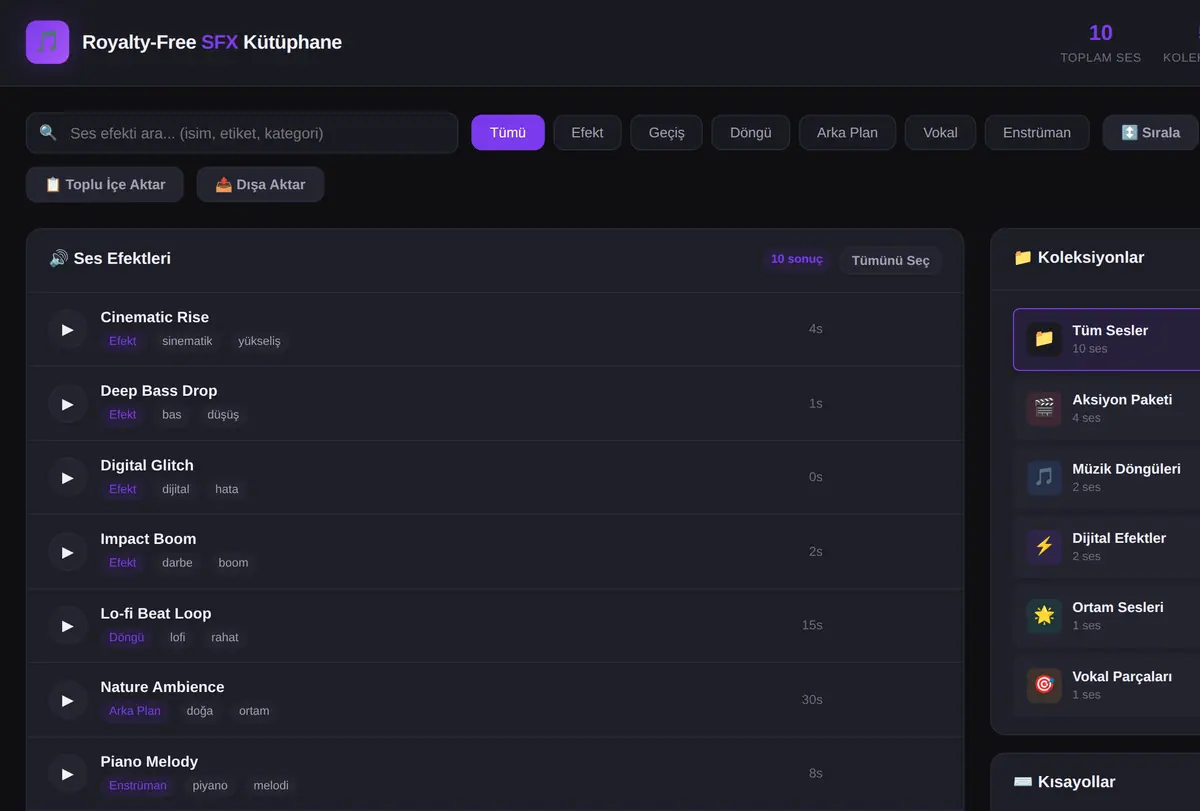Select the Geçiş filter
The width and height of the screenshot is (1200, 811).
667,133
